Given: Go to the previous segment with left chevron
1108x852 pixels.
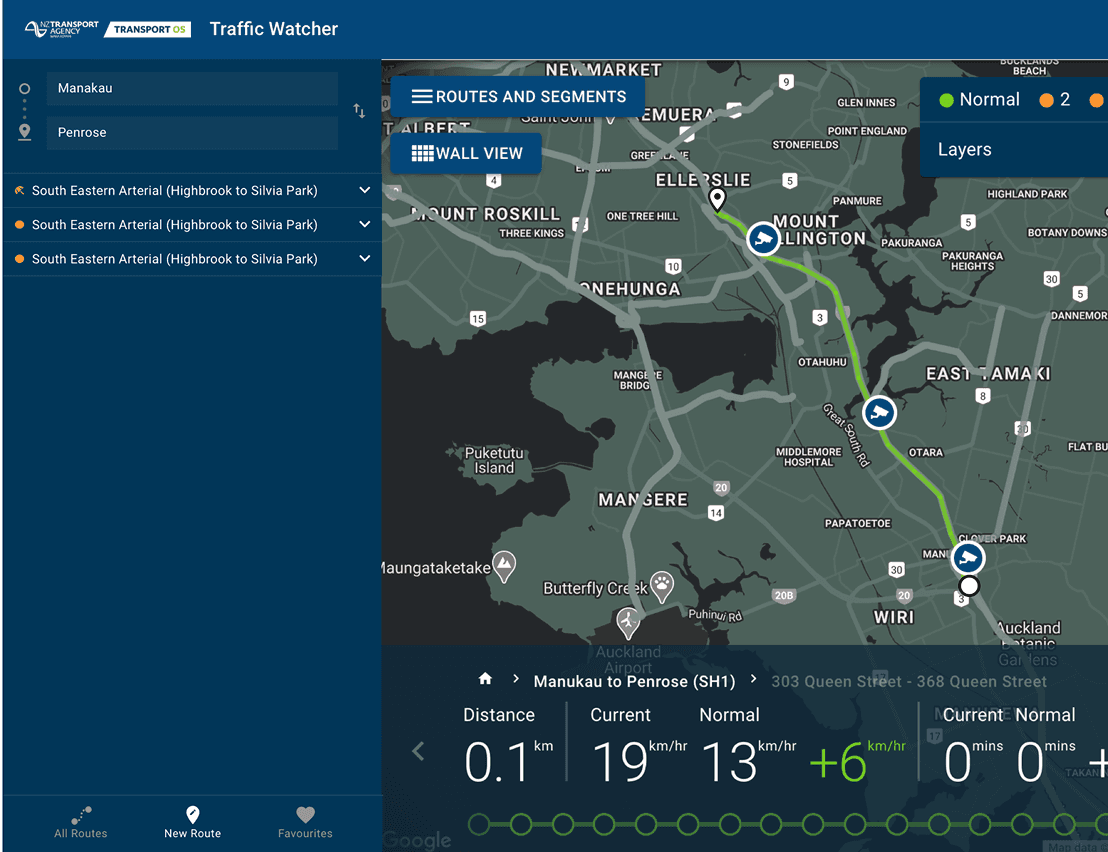Looking at the screenshot, I should [x=418, y=751].
